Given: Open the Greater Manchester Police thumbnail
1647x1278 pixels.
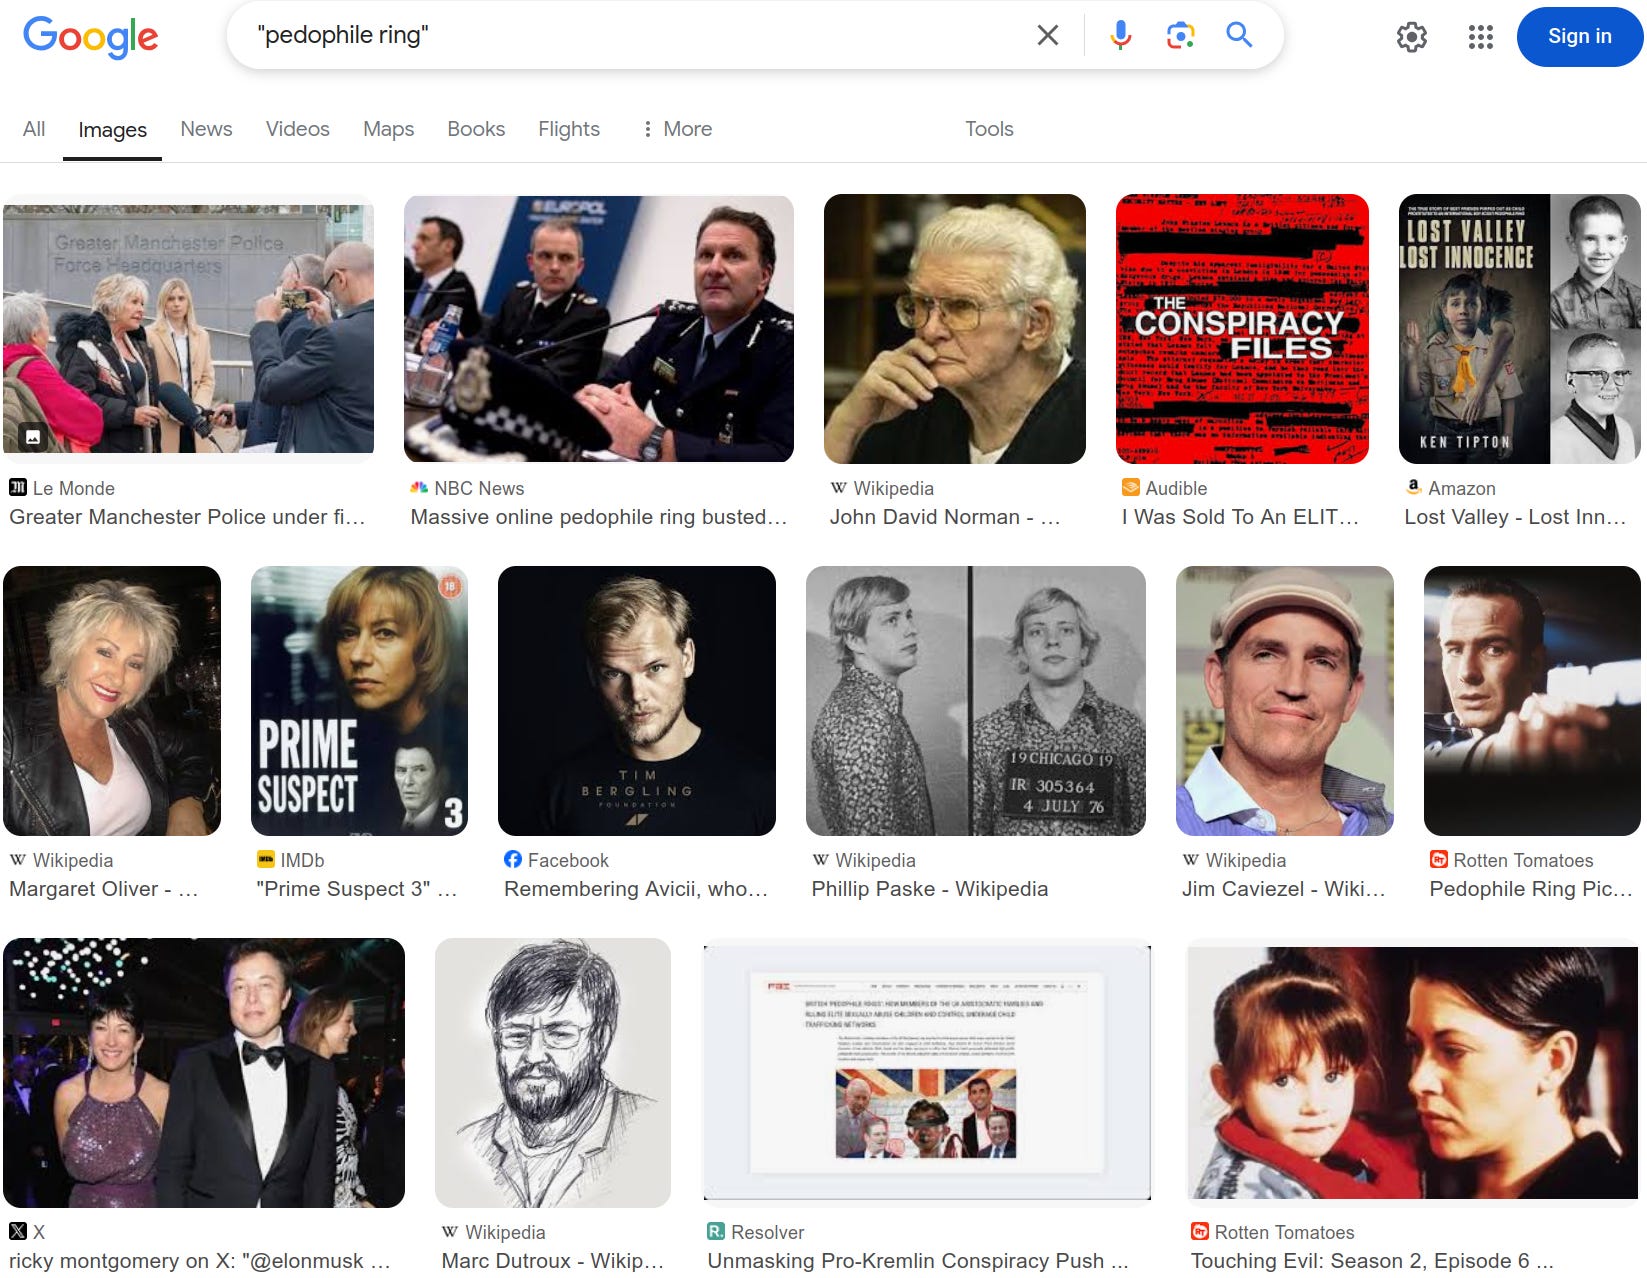Looking at the screenshot, I should point(189,328).
